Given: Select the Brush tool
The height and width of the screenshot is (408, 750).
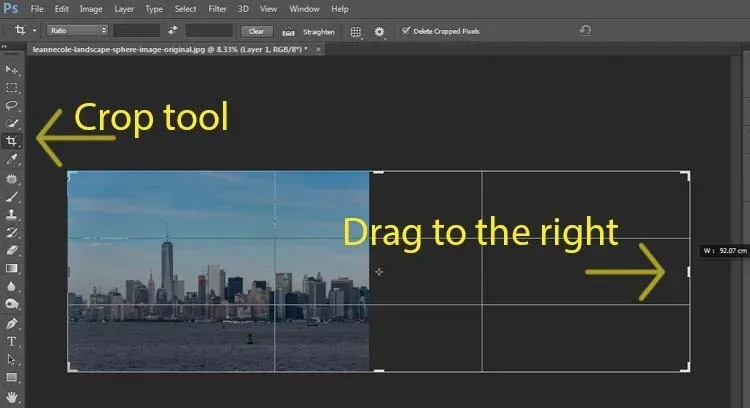Looking at the screenshot, I should 12,197.
